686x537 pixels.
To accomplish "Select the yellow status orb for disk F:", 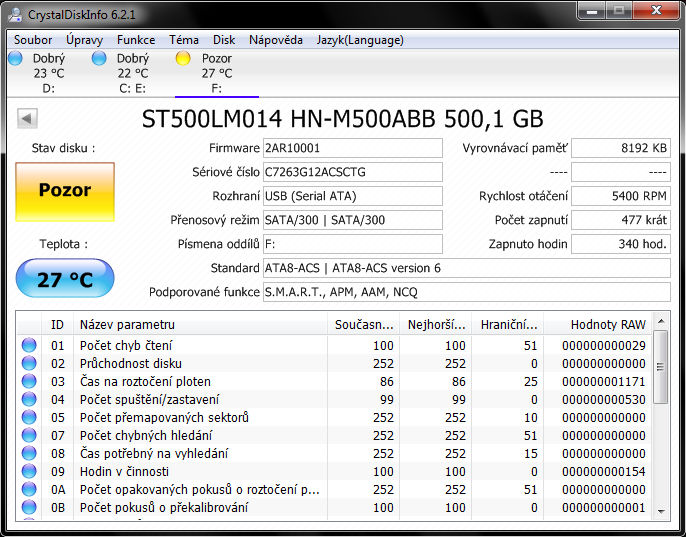I will [x=183, y=58].
